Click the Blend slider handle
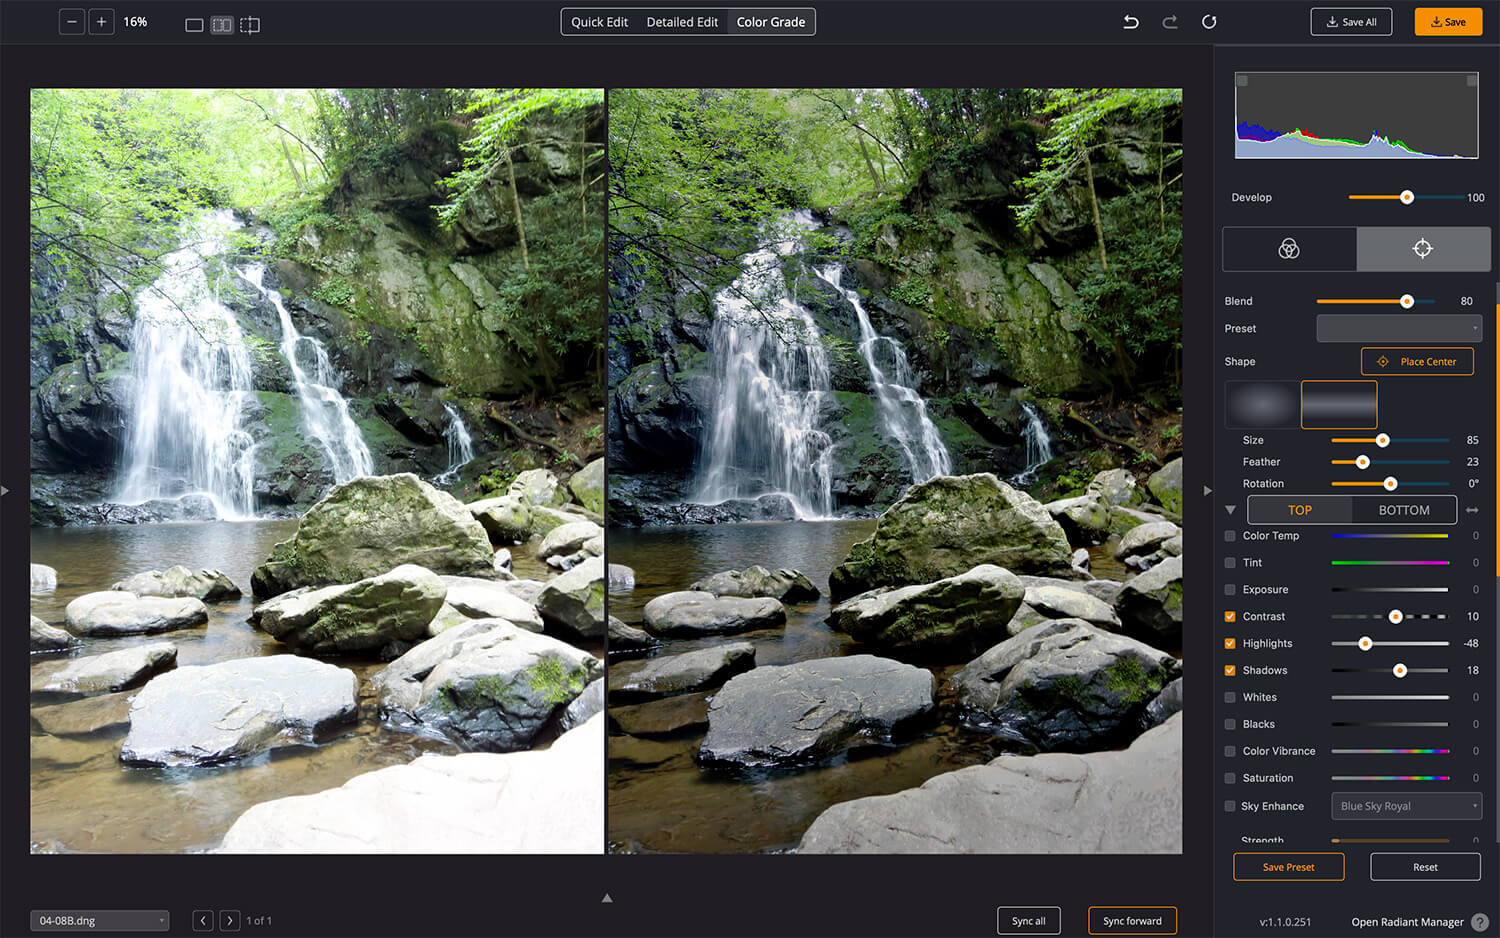 coord(1407,301)
